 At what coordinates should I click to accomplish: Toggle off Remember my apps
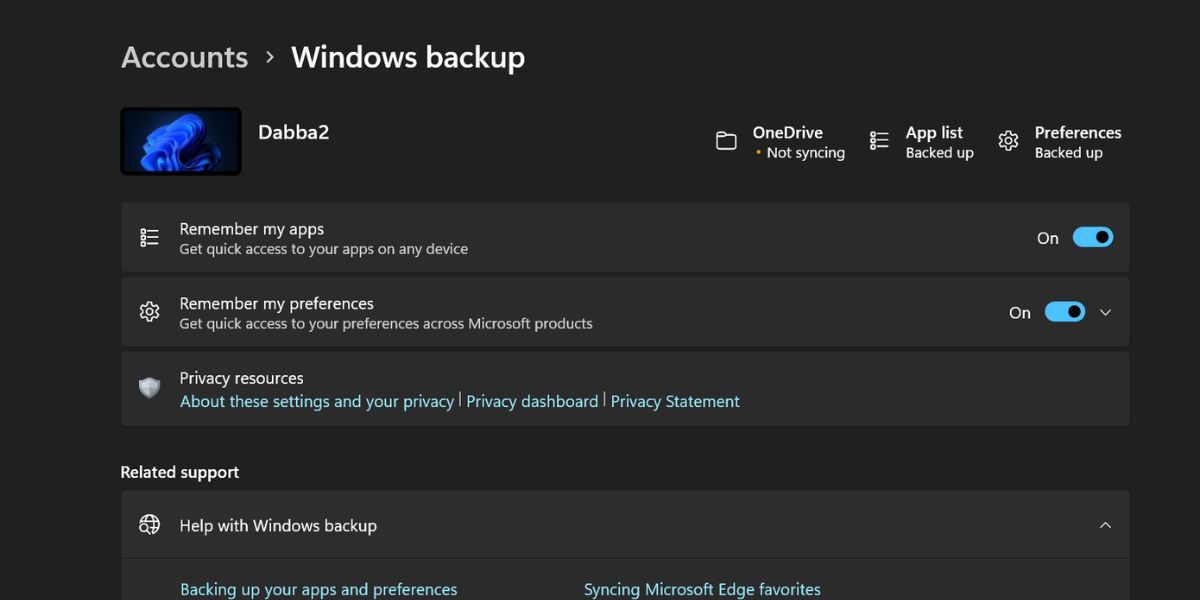click(1092, 237)
